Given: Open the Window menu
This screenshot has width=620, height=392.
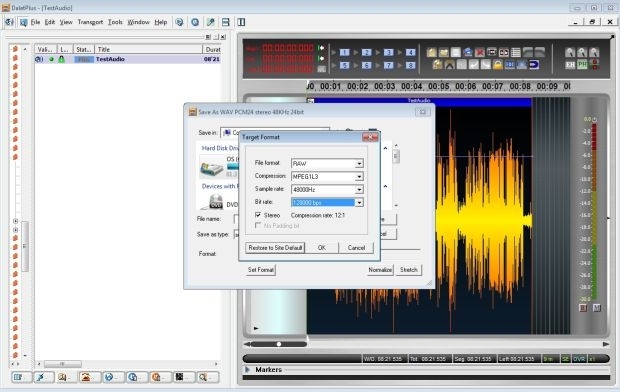Looking at the screenshot, I should [x=138, y=22].
